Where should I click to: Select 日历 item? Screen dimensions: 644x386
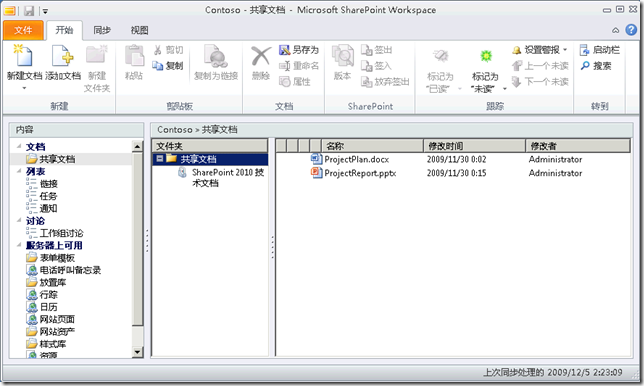(48, 307)
